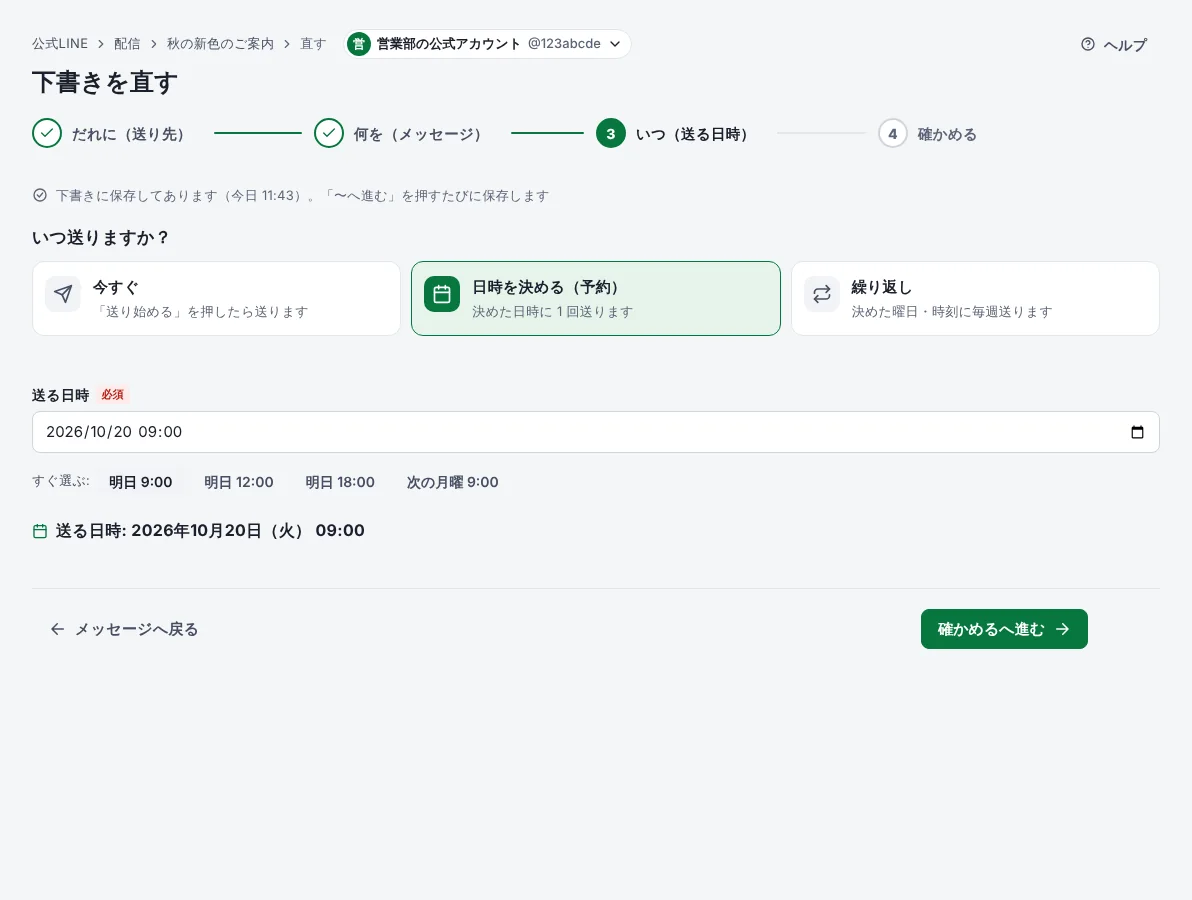The width and height of the screenshot is (1192, 900).
Task: Choose quick preset 明日 9:00
Action: tap(141, 482)
